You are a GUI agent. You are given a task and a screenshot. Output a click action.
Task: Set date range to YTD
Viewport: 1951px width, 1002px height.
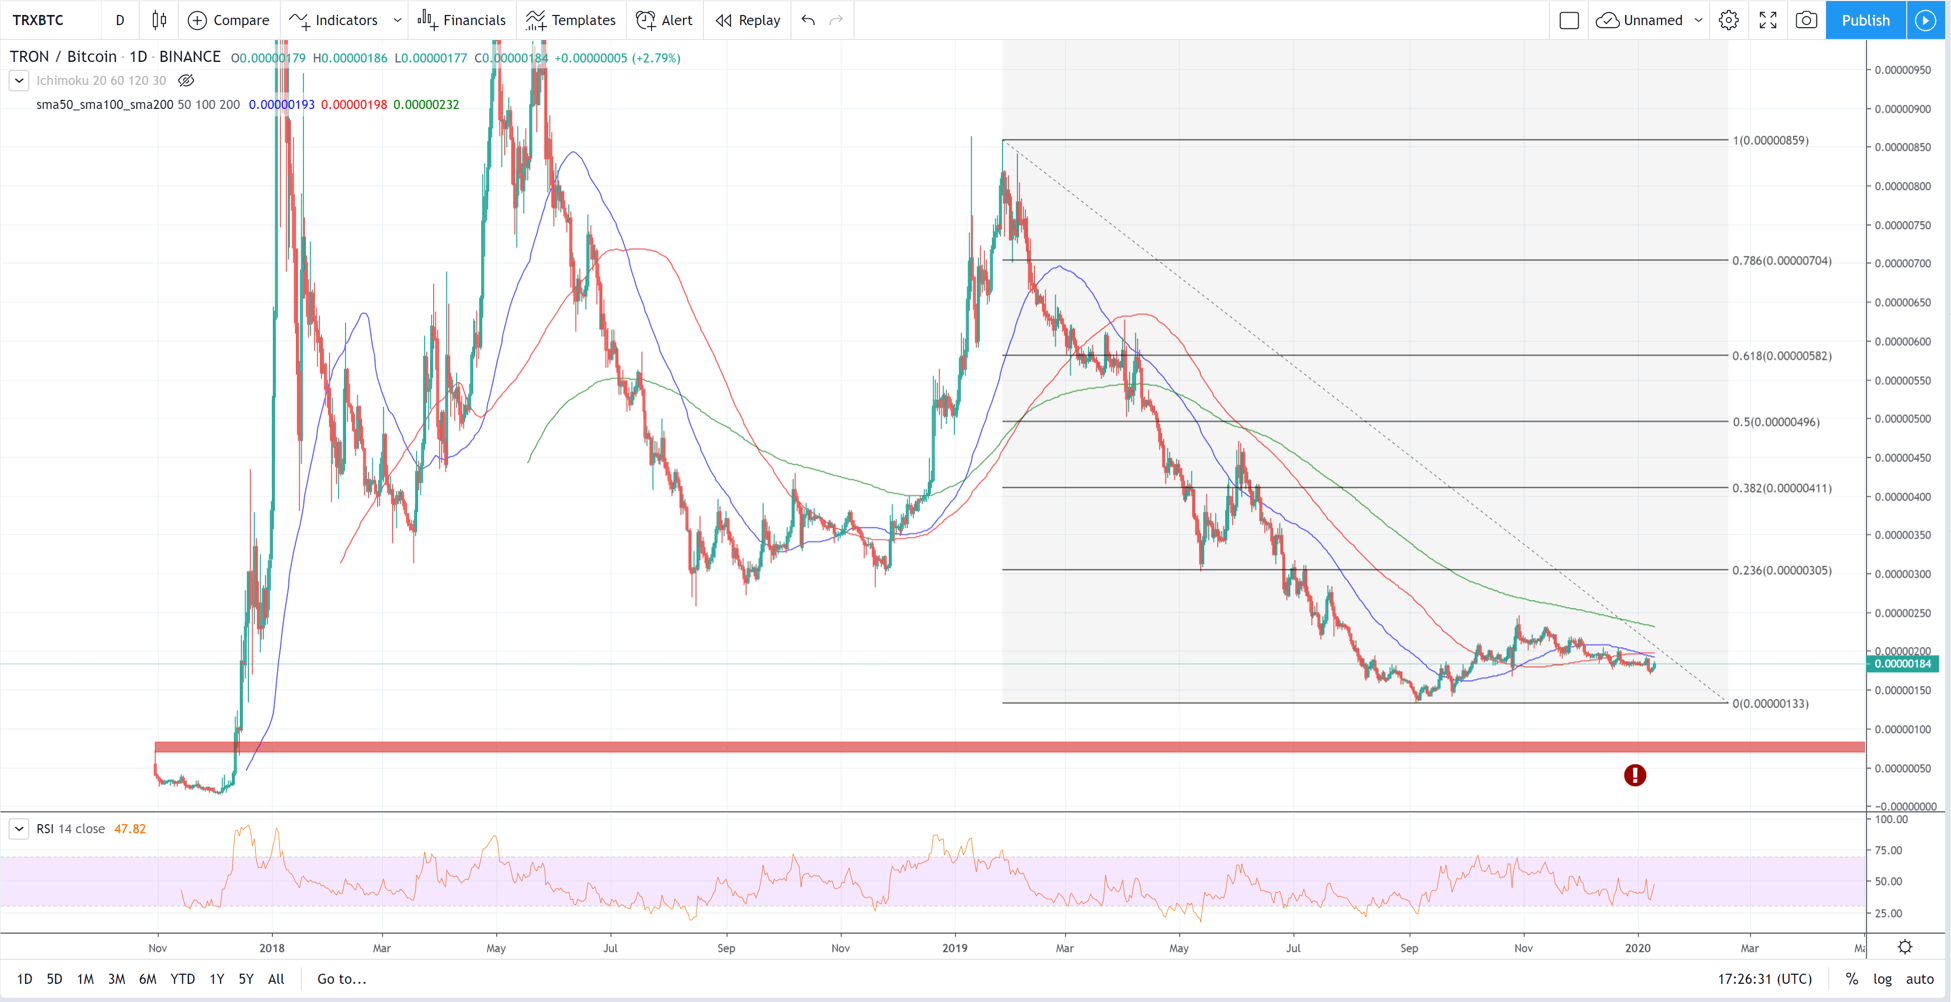[x=183, y=979]
